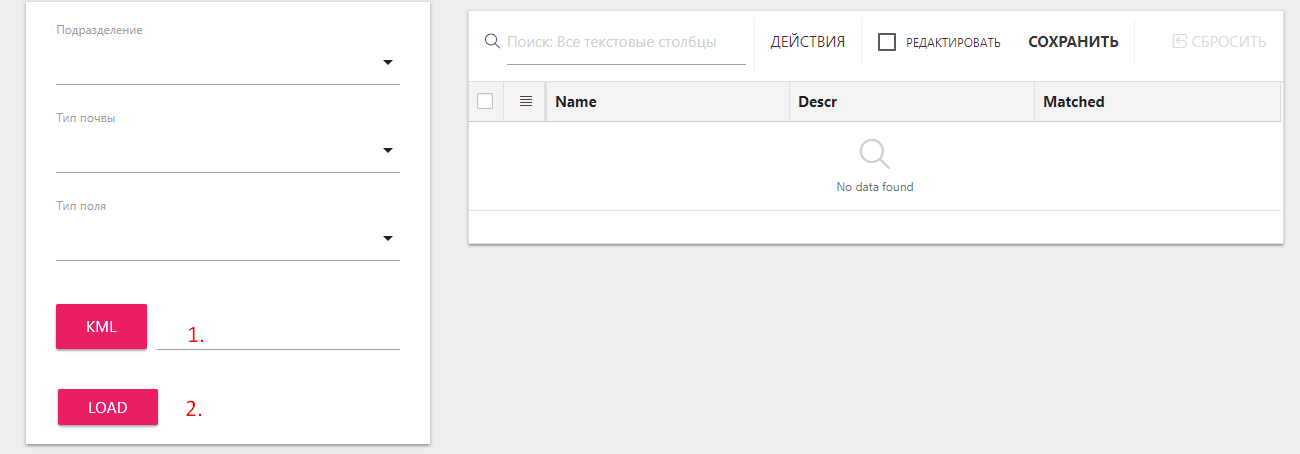Click the Подразделение field label

click(99, 30)
